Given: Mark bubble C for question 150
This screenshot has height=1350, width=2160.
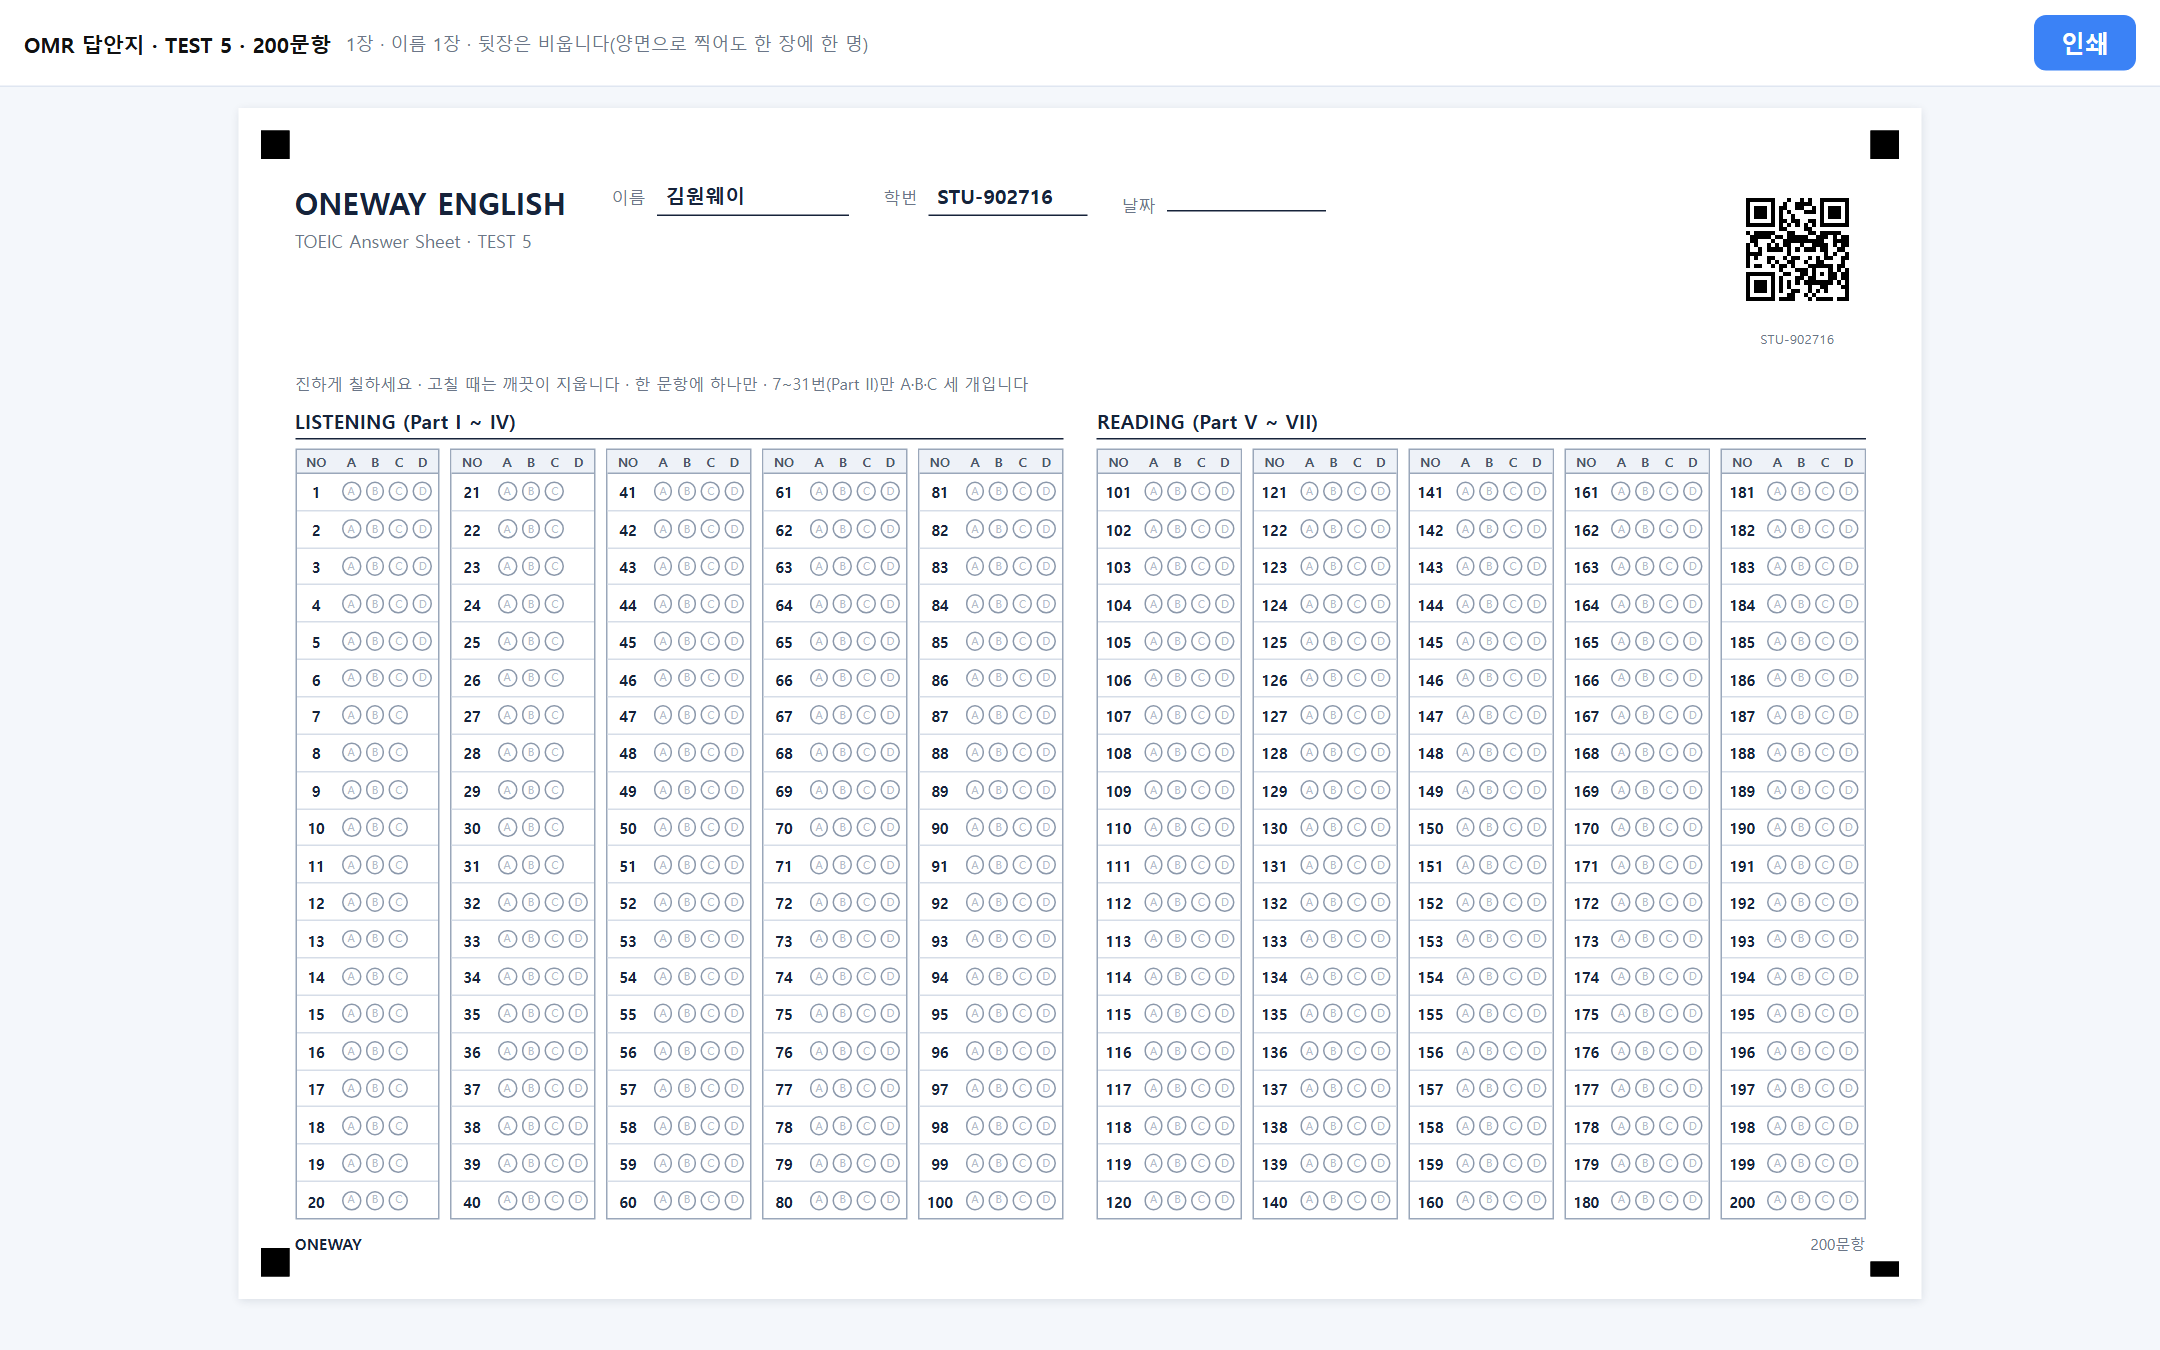Looking at the screenshot, I should (1513, 828).
